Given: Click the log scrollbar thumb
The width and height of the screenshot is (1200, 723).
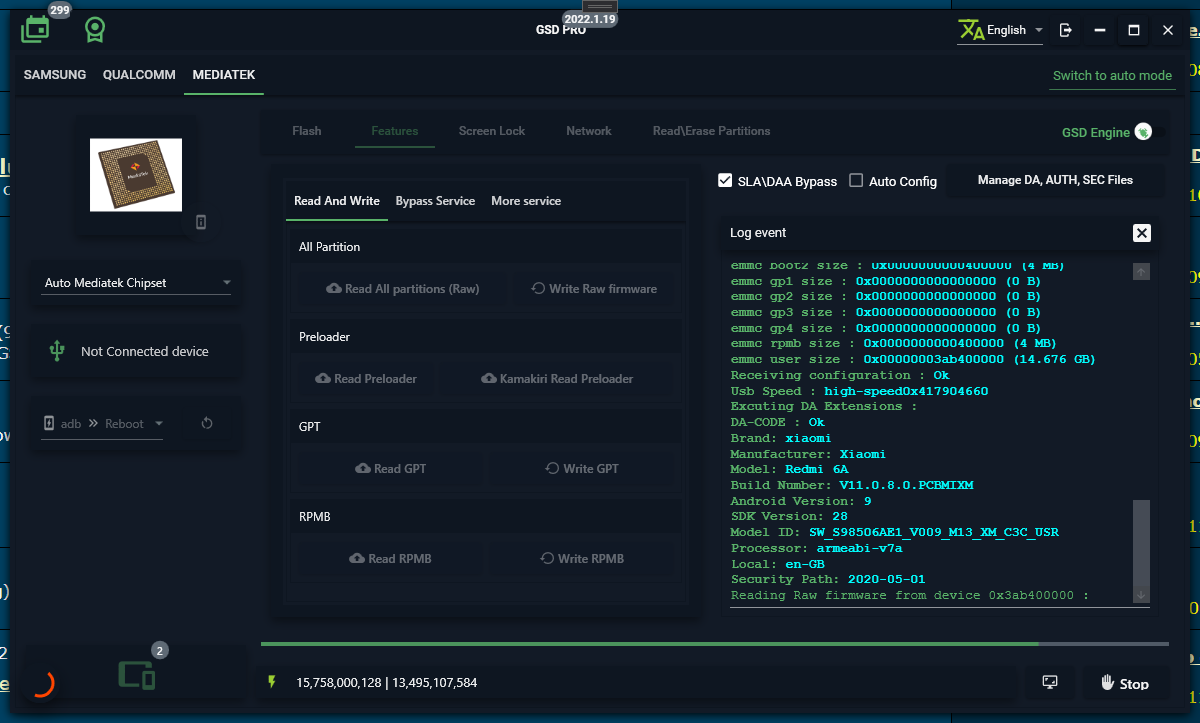Looking at the screenshot, I should pyautogui.click(x=1141, y=542).
